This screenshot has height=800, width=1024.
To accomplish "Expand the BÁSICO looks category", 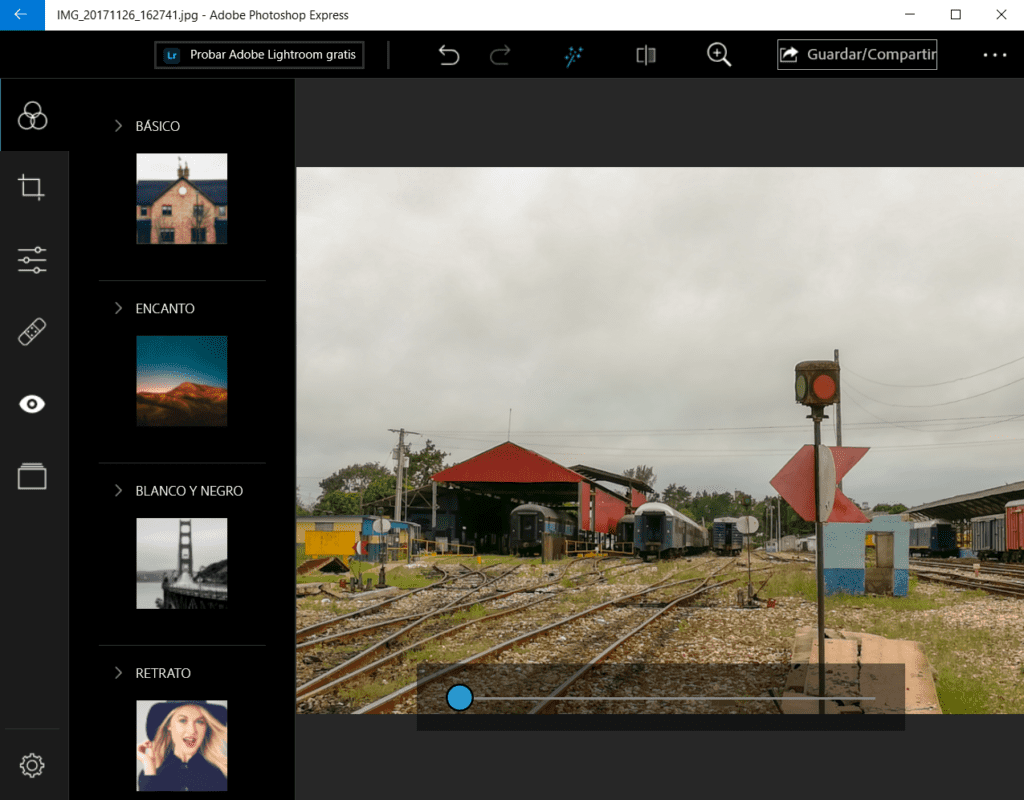I will (118, 125).
